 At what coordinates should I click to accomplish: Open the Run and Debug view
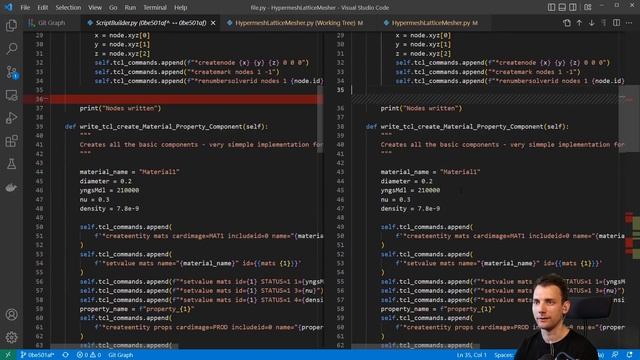[x=11, y=118]
